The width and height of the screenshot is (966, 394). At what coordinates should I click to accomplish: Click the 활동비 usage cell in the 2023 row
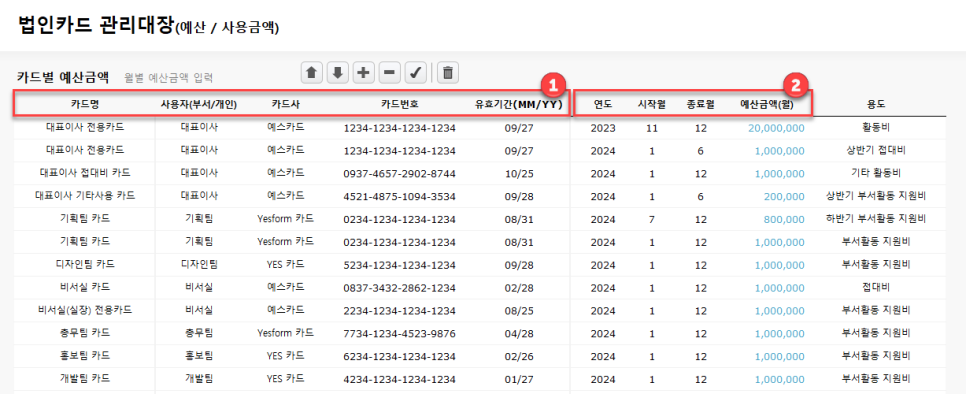click(876, 127)
